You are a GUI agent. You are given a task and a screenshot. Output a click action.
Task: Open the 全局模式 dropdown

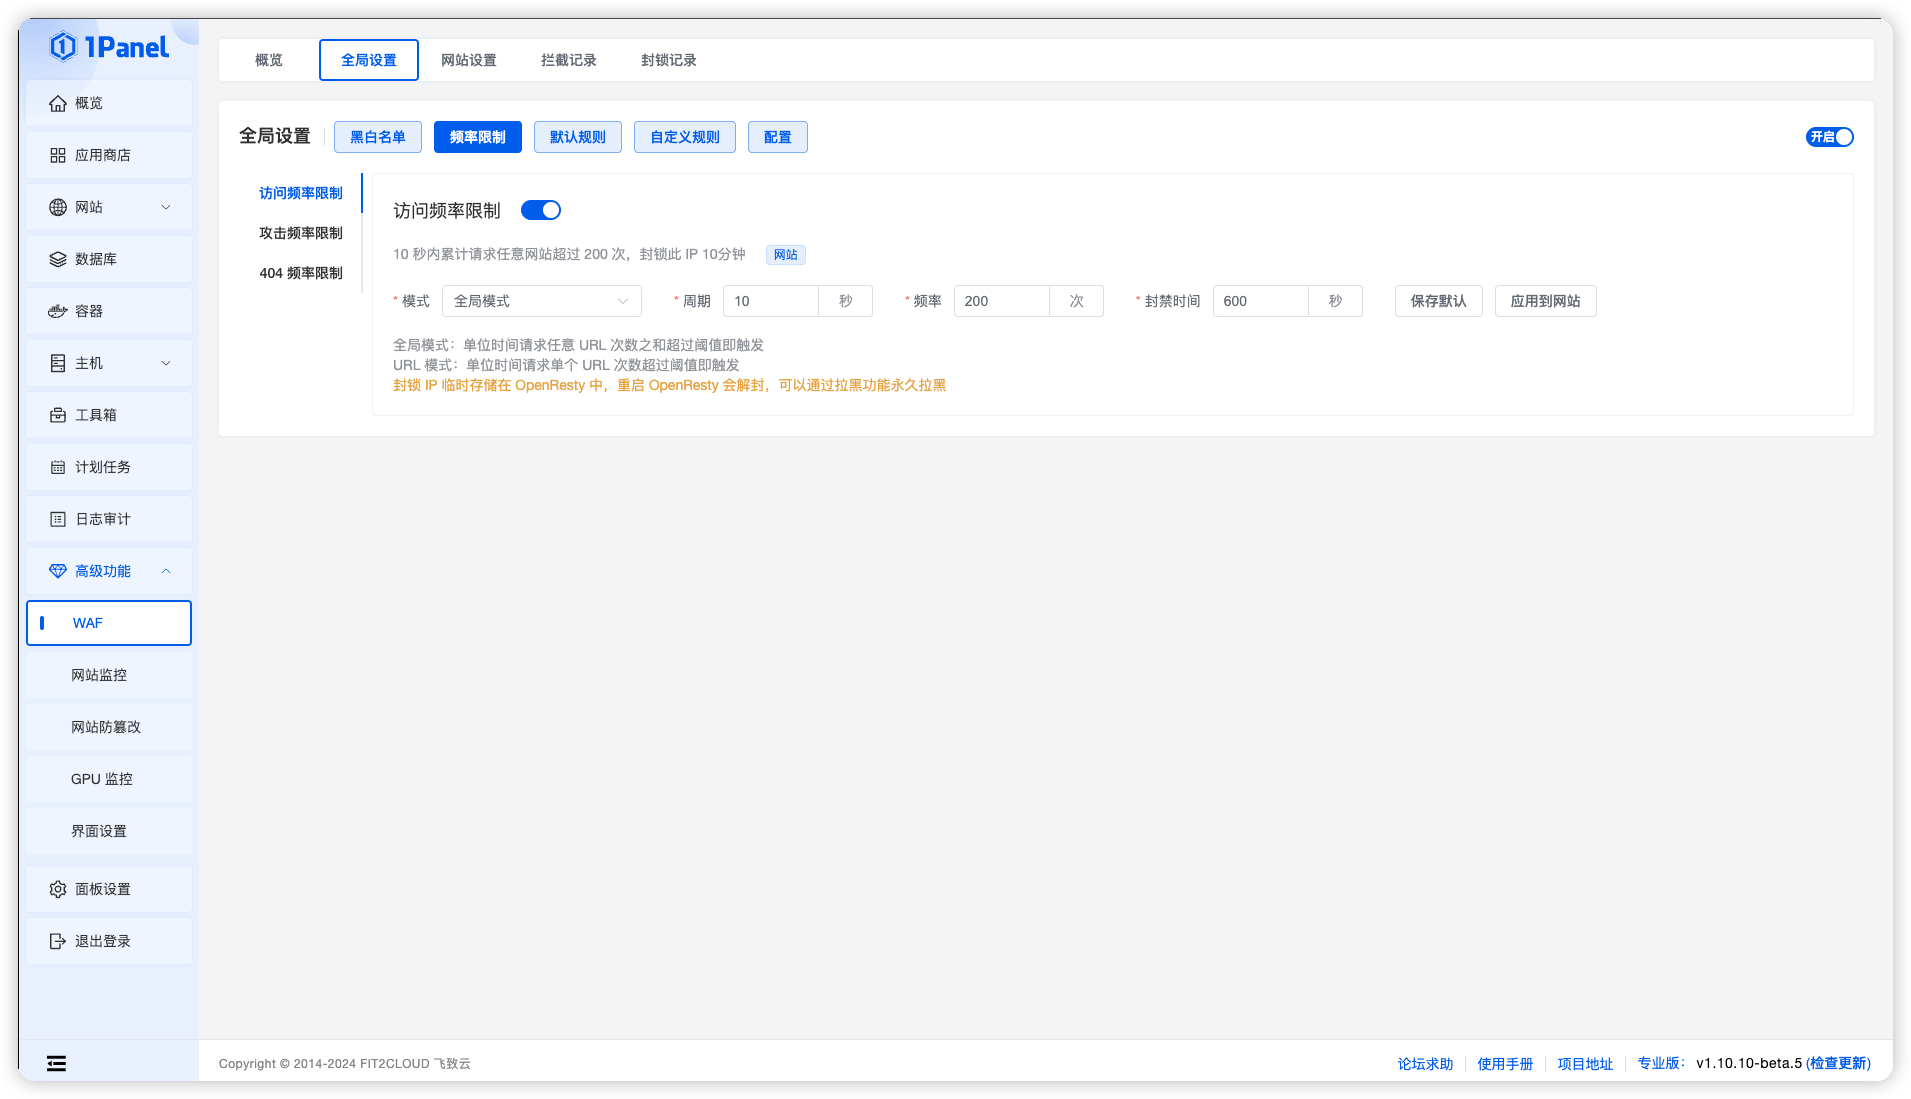(x=541, y=300)
